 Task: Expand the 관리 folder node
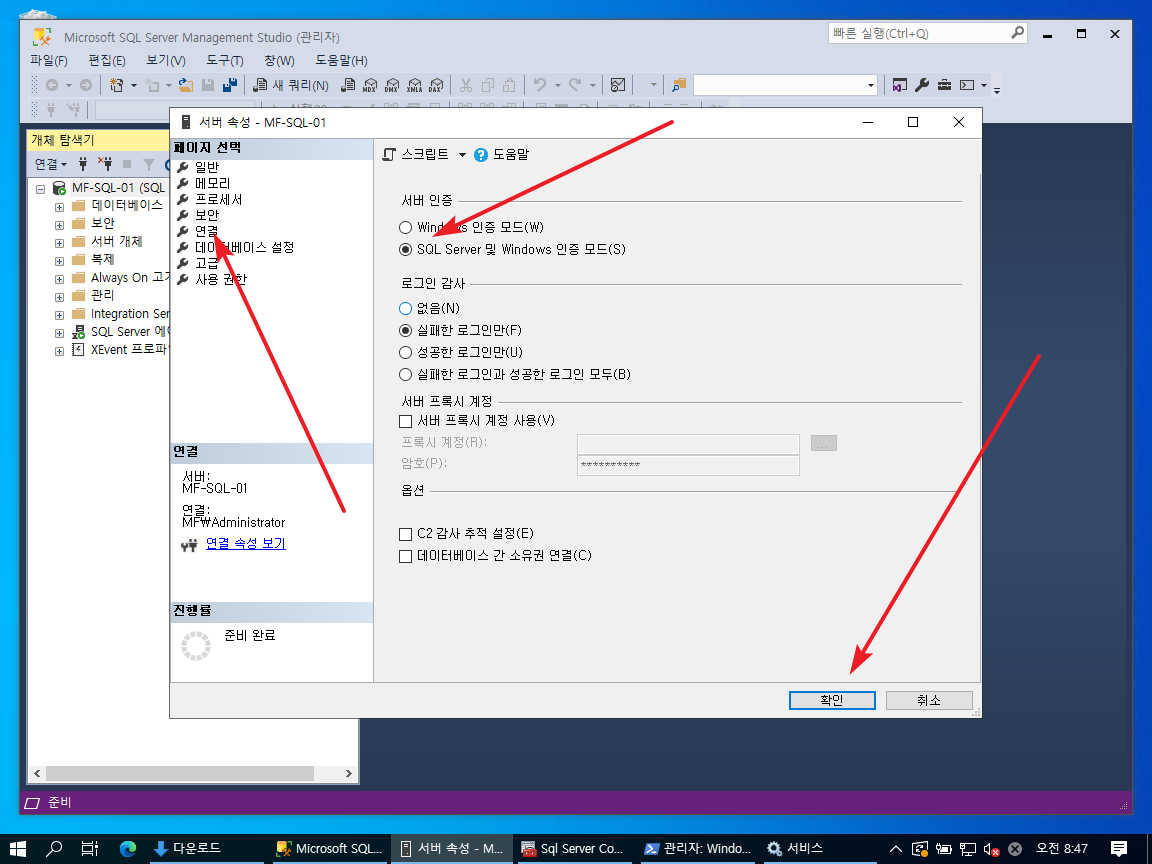(60, 297)
